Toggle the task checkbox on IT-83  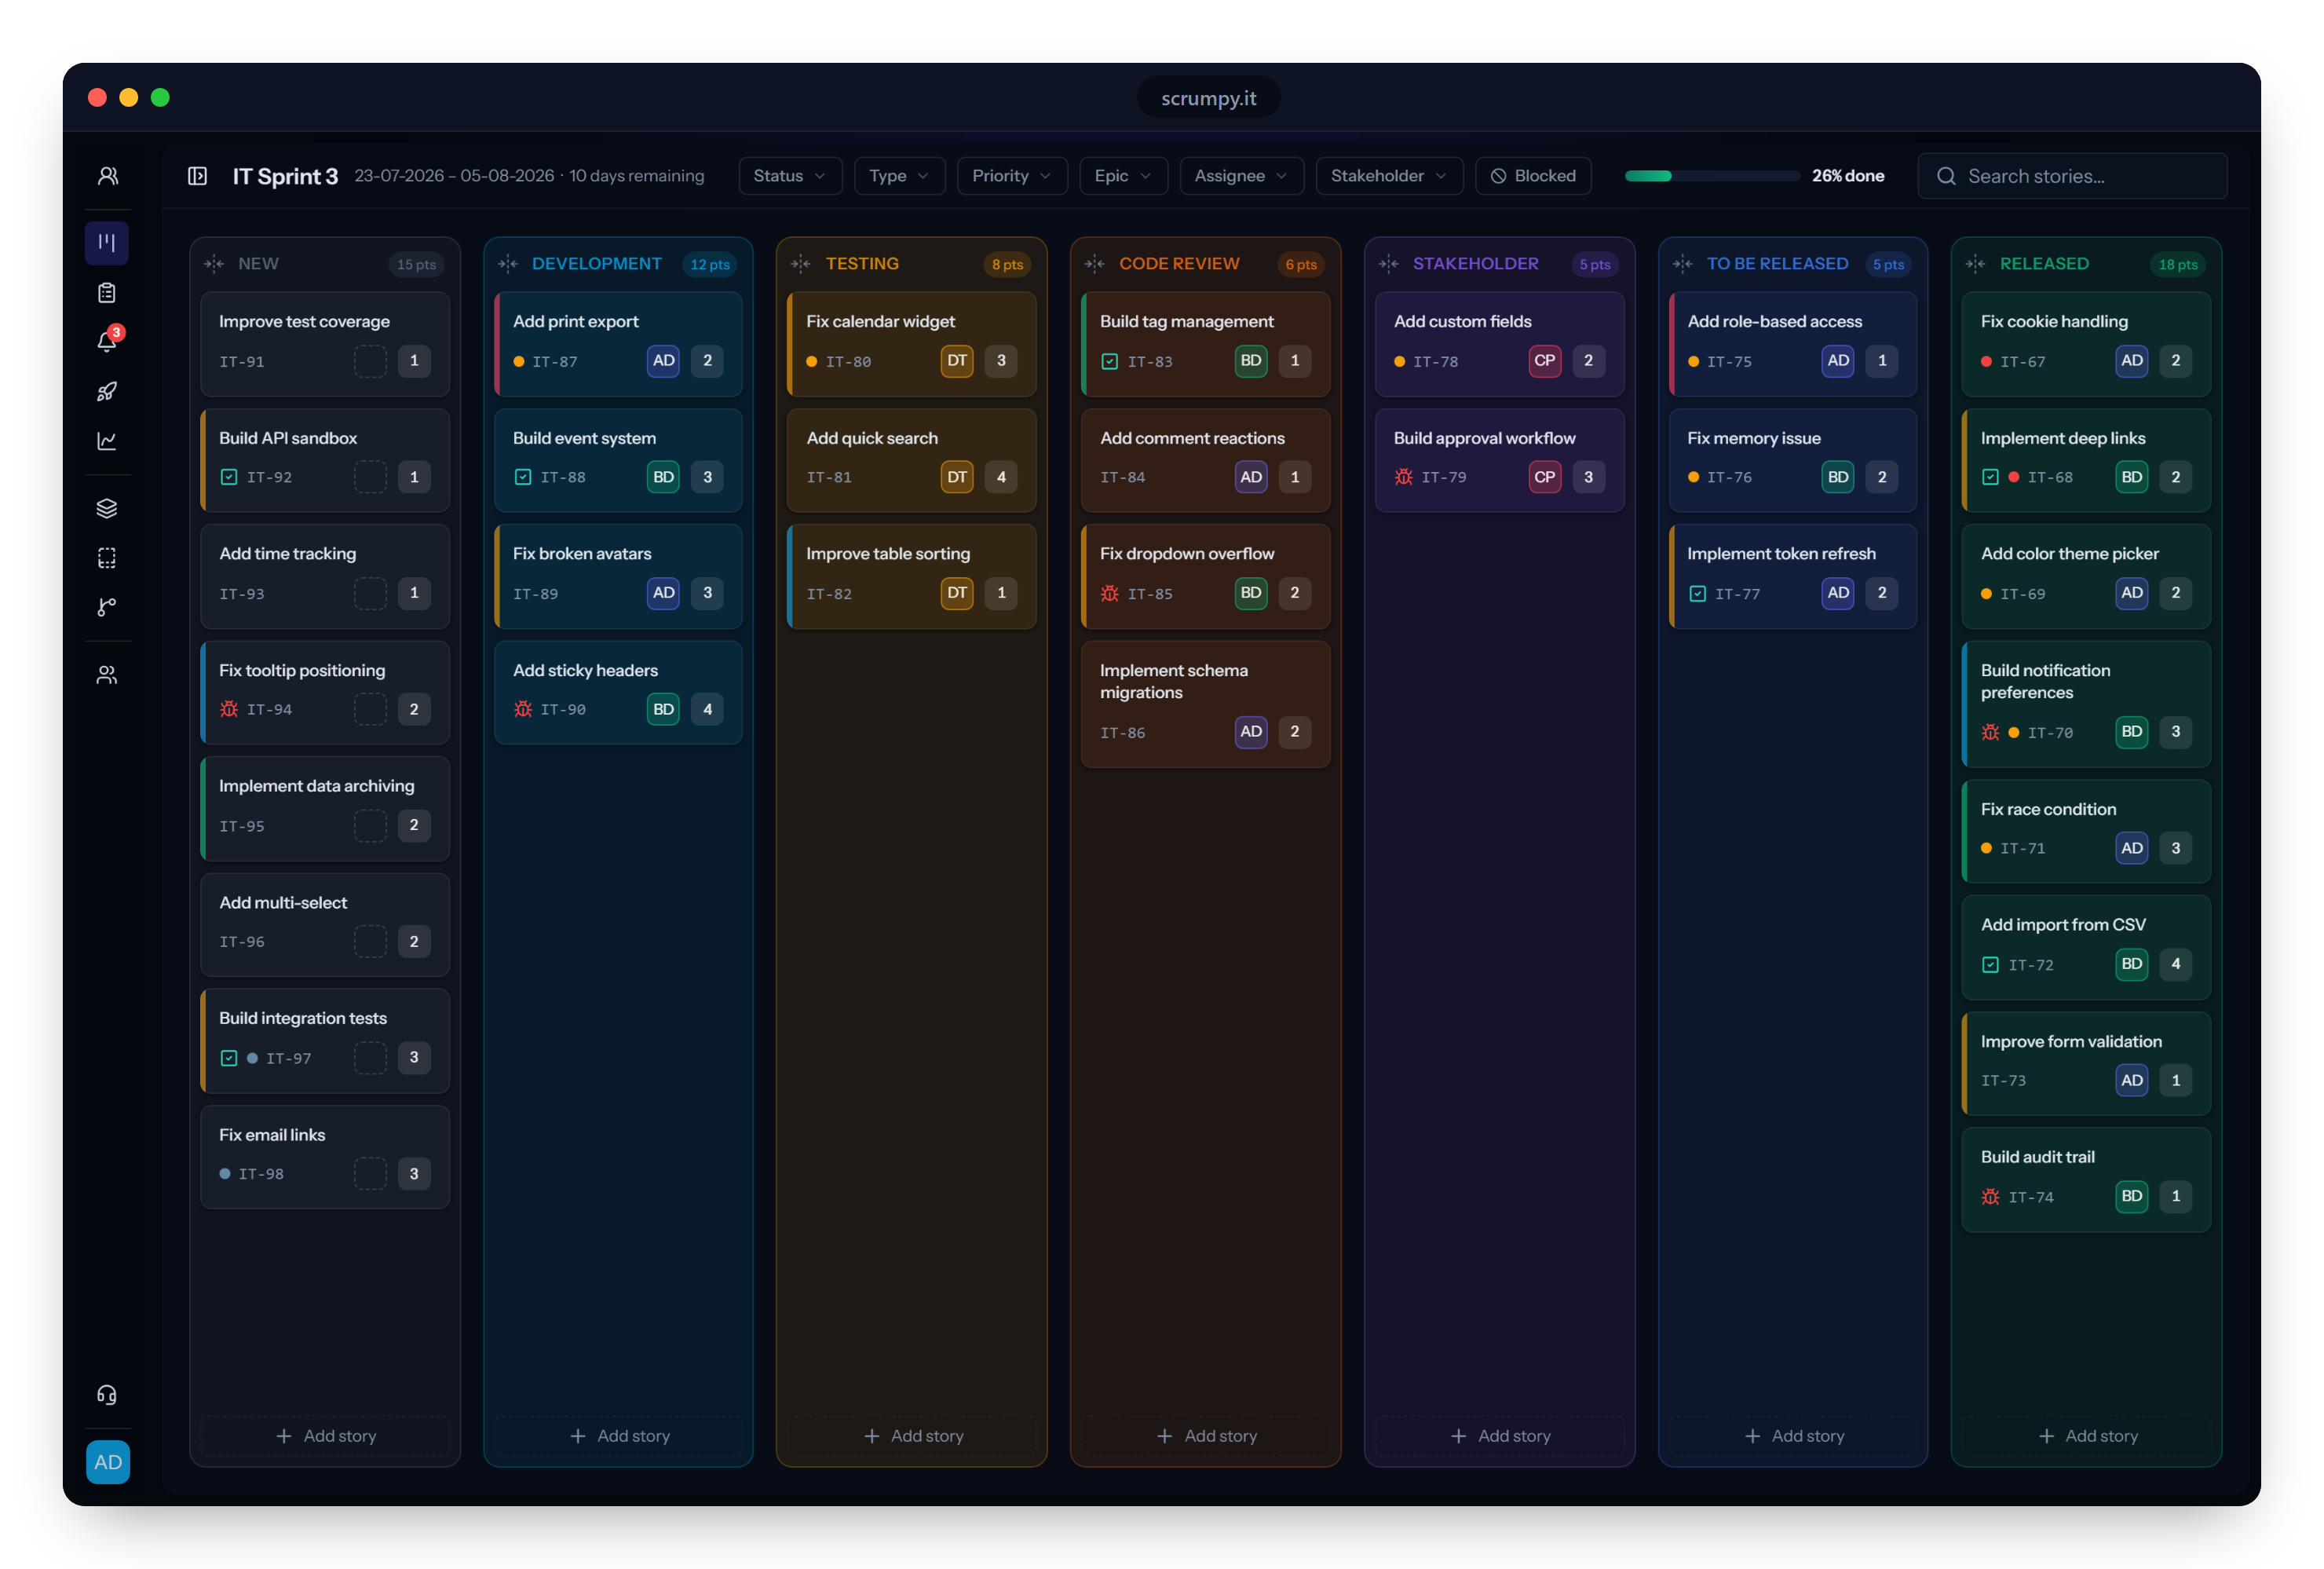coord(1110,361)
